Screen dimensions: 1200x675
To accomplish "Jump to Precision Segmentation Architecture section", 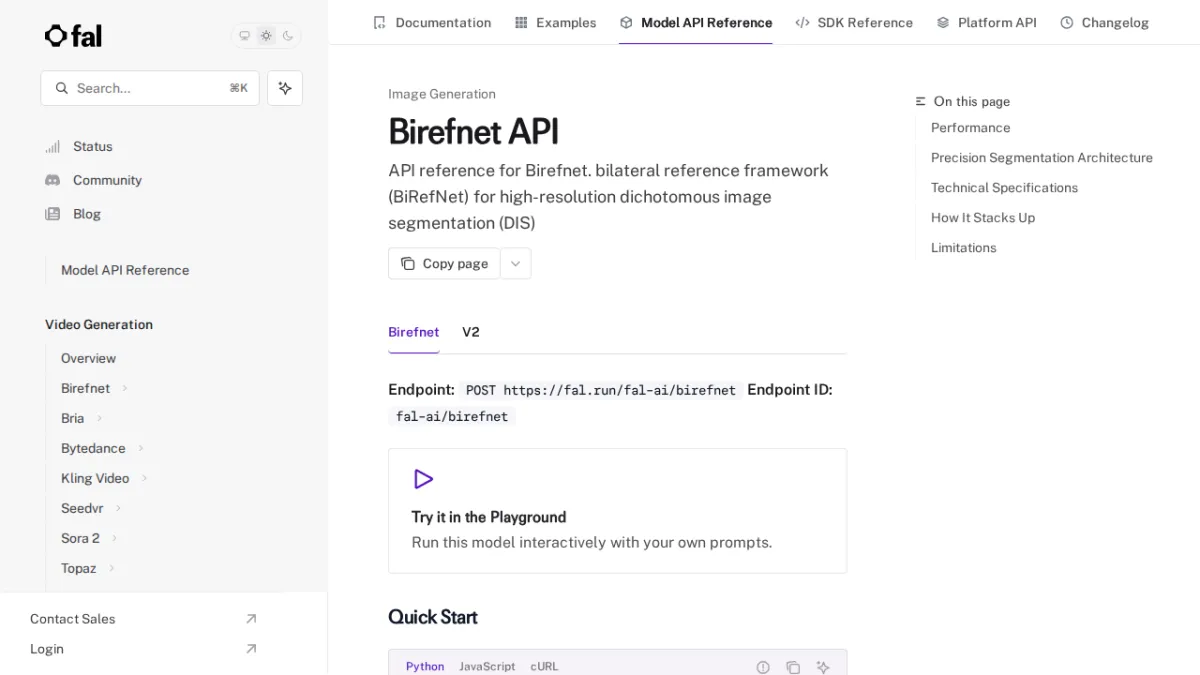I will [1042, 158].
